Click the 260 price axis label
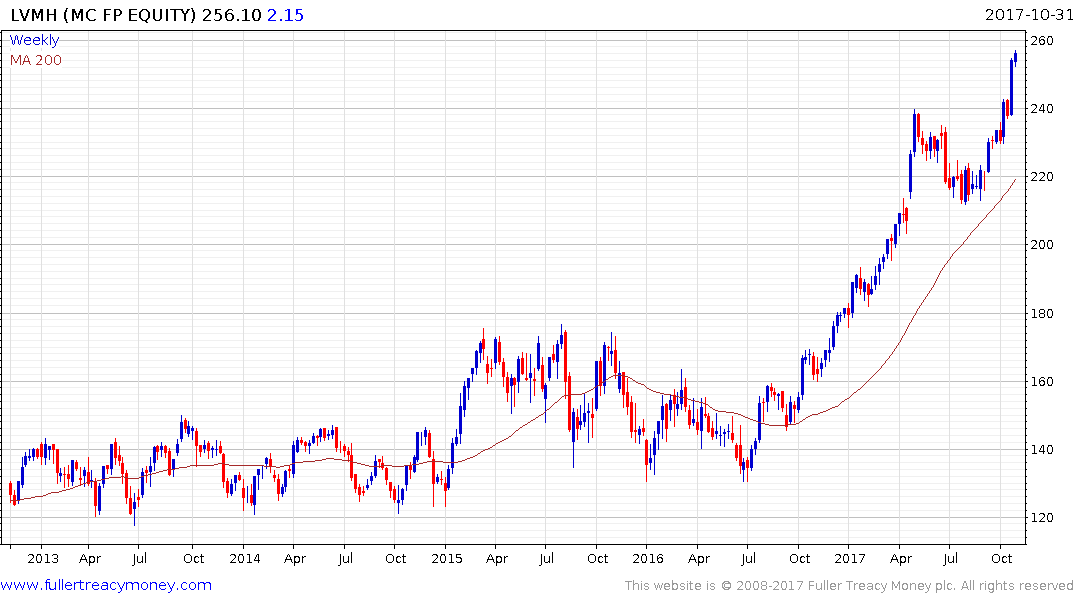The width and height of the screenshot is (1075, 600). [1042, 40]
